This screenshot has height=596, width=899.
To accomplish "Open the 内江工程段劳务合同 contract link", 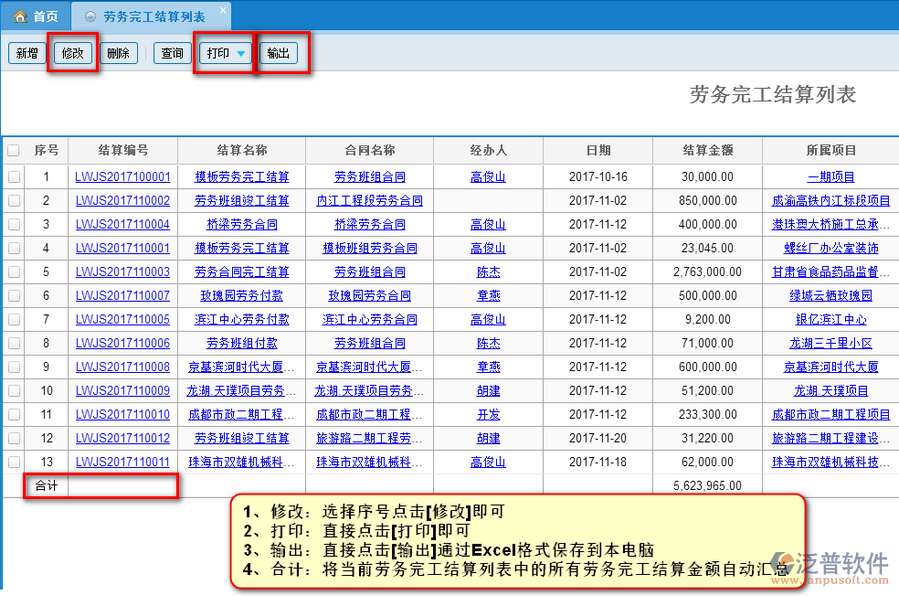I will (x=369, y=201).
